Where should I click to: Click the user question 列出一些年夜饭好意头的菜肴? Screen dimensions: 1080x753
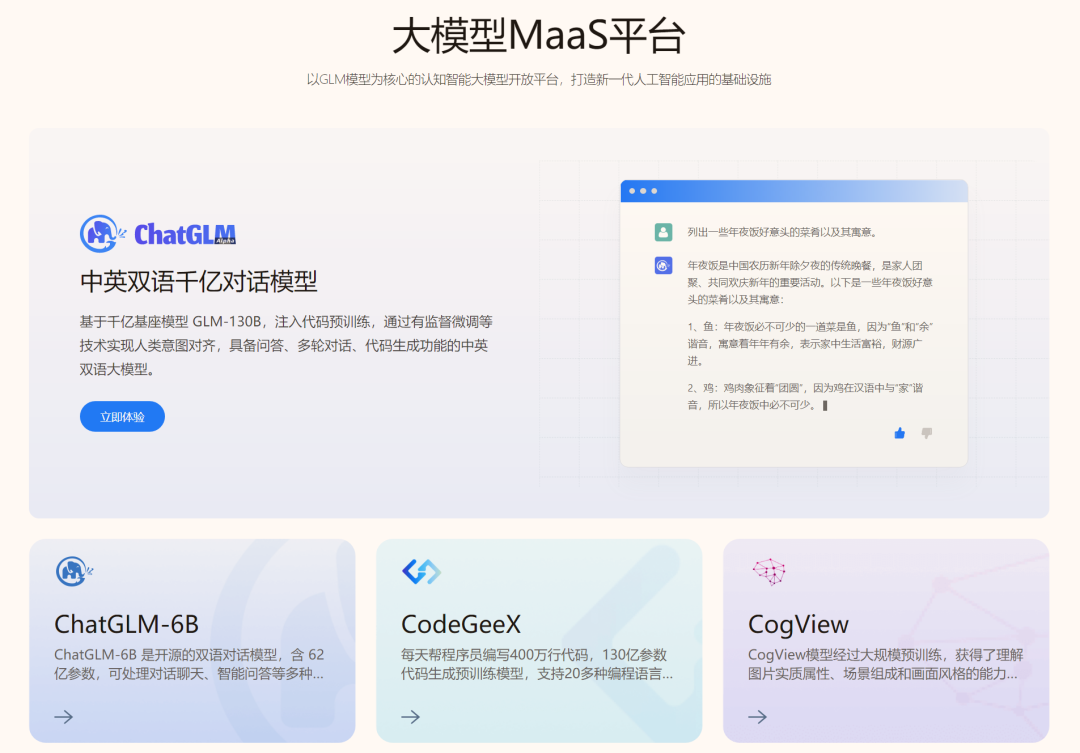pyautogui.click(x=782, y=232)
